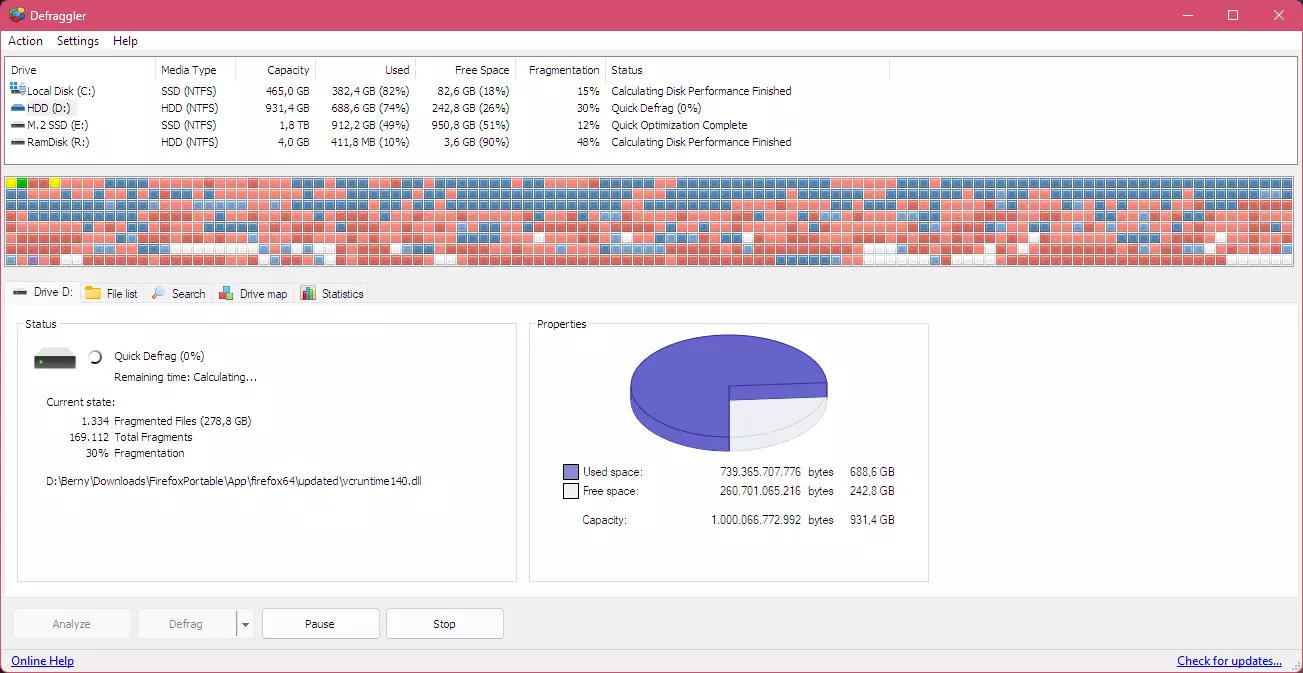The image size is (1303, 673).
Task: Switch to the File list tab
Action: pos(112,294)
